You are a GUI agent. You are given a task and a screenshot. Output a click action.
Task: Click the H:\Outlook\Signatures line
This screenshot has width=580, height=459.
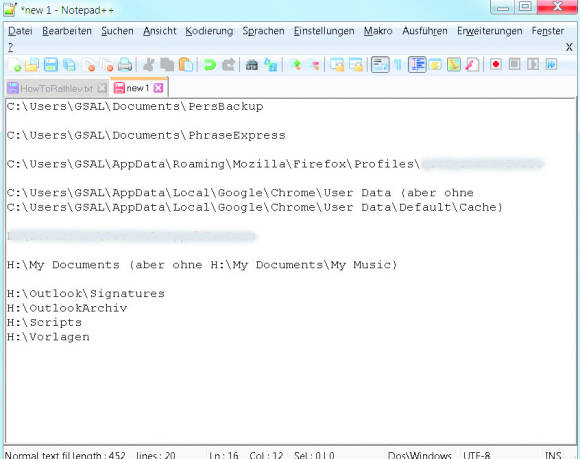coord(86,294)
